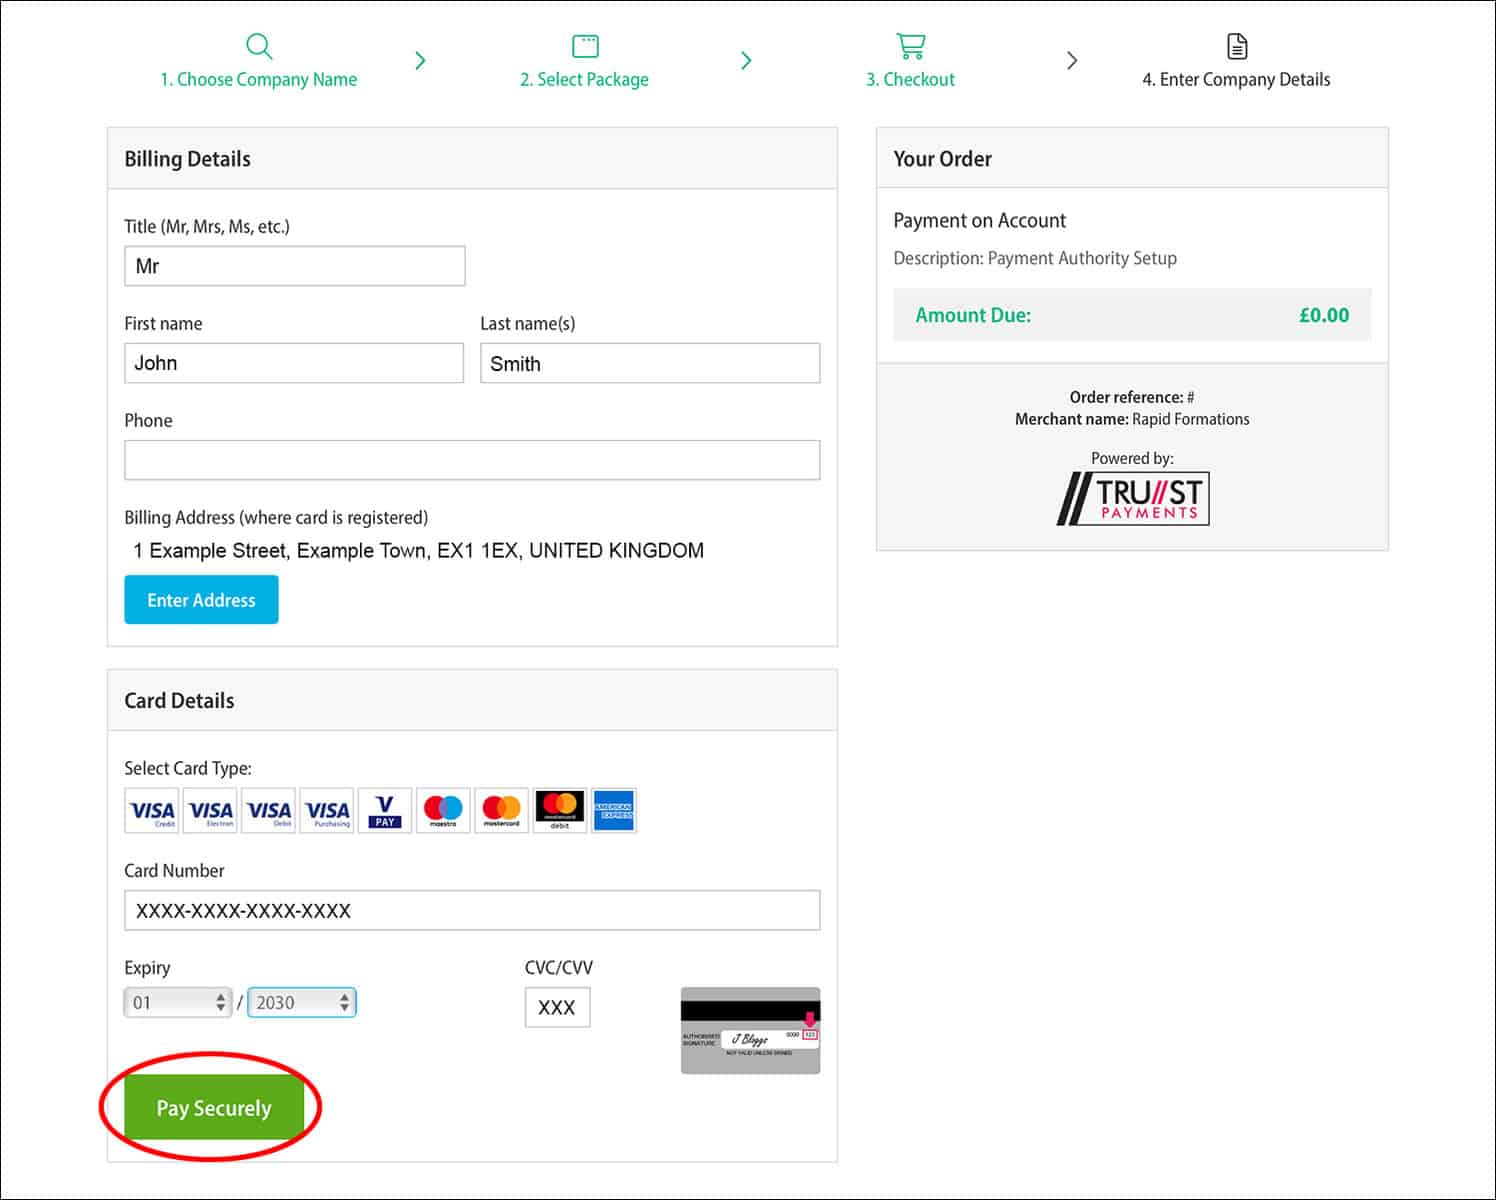The height and width of the screenshot is (1200, 1496).
Task: Select the Visa Credit card type
Action: [x=152, y=811]
